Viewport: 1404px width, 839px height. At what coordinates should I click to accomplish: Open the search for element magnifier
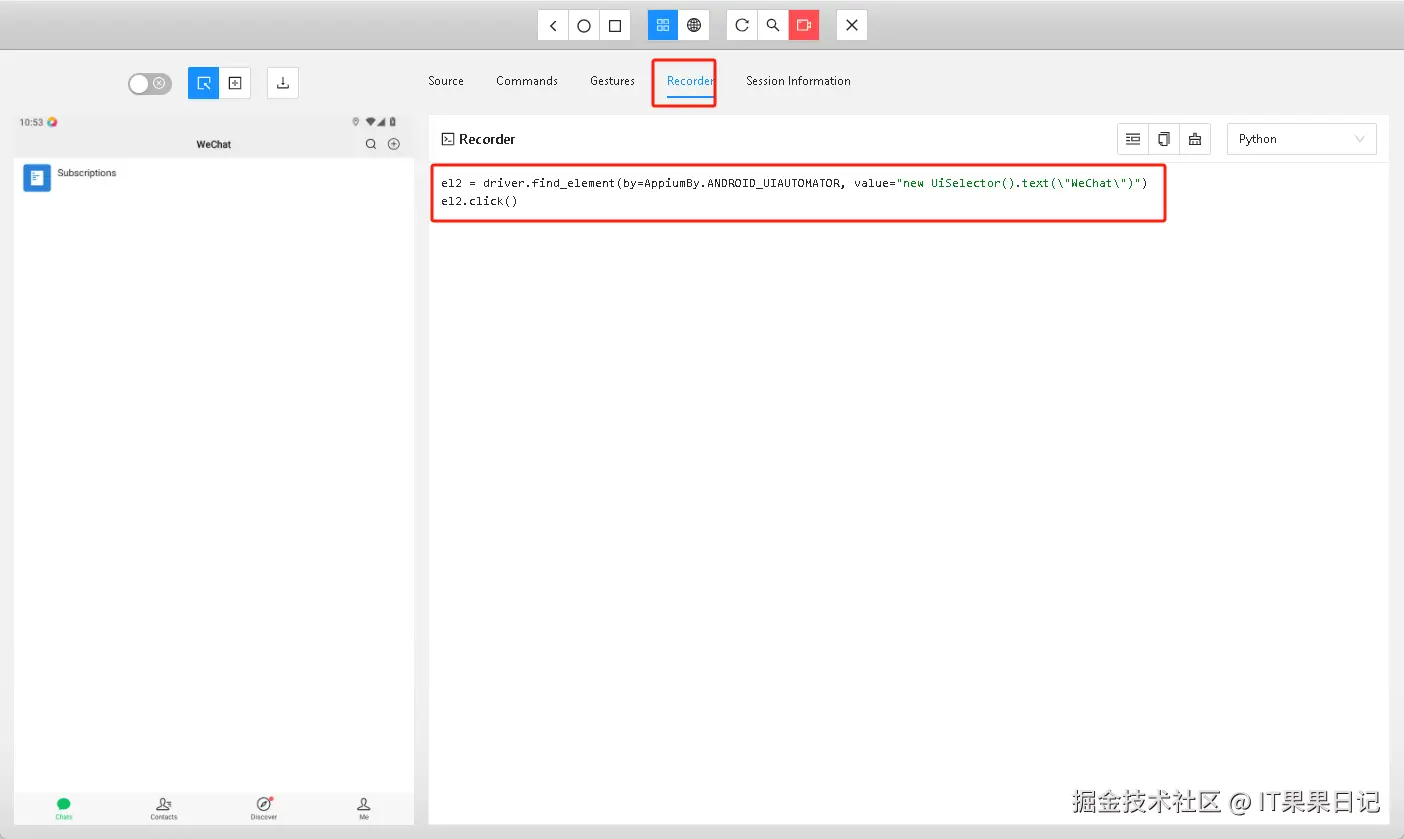[773, 25]
